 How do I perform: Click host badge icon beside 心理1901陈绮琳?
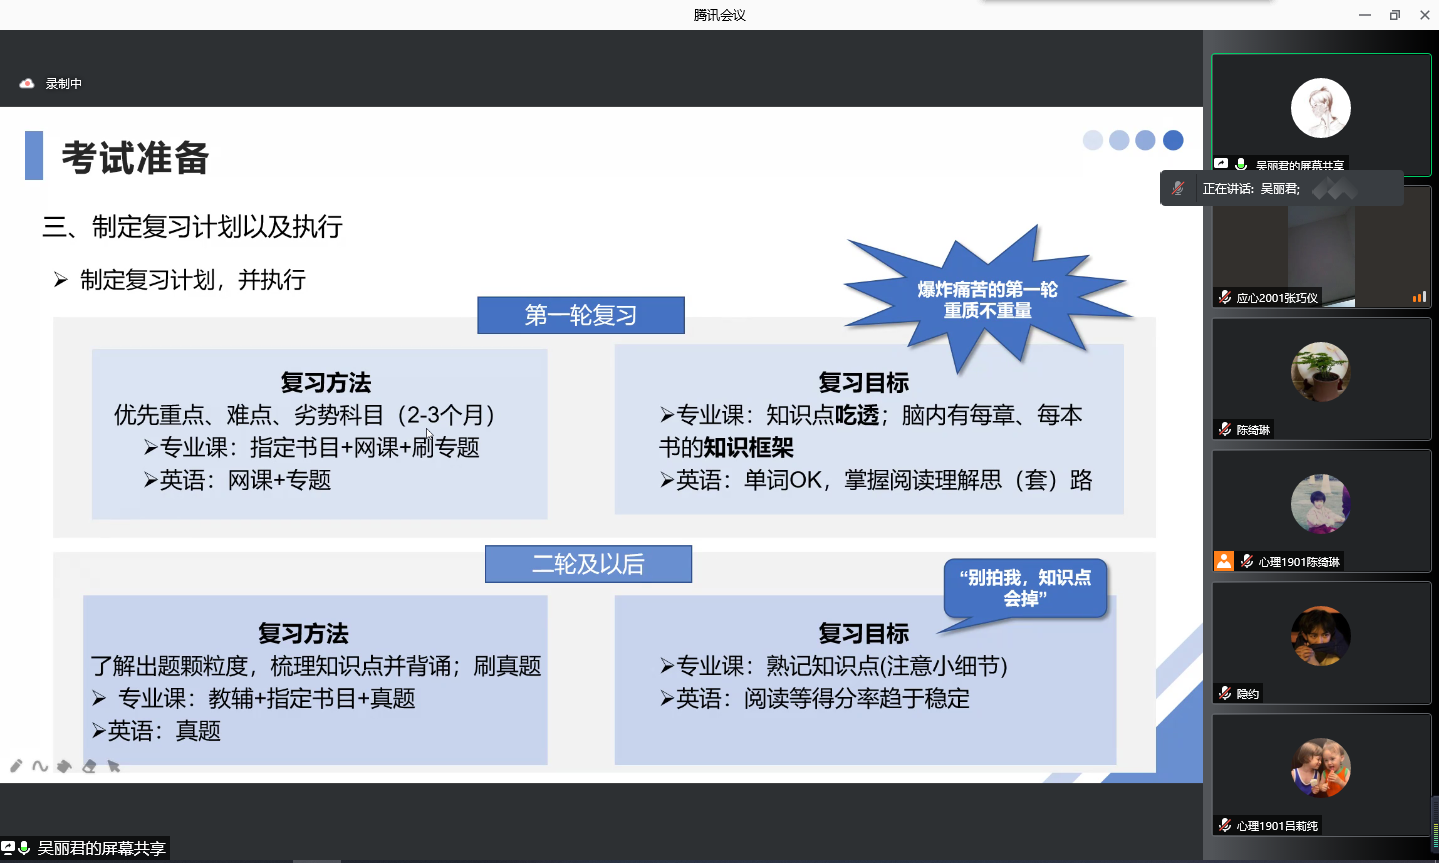pyautogui.click(x=1224, y=561)
